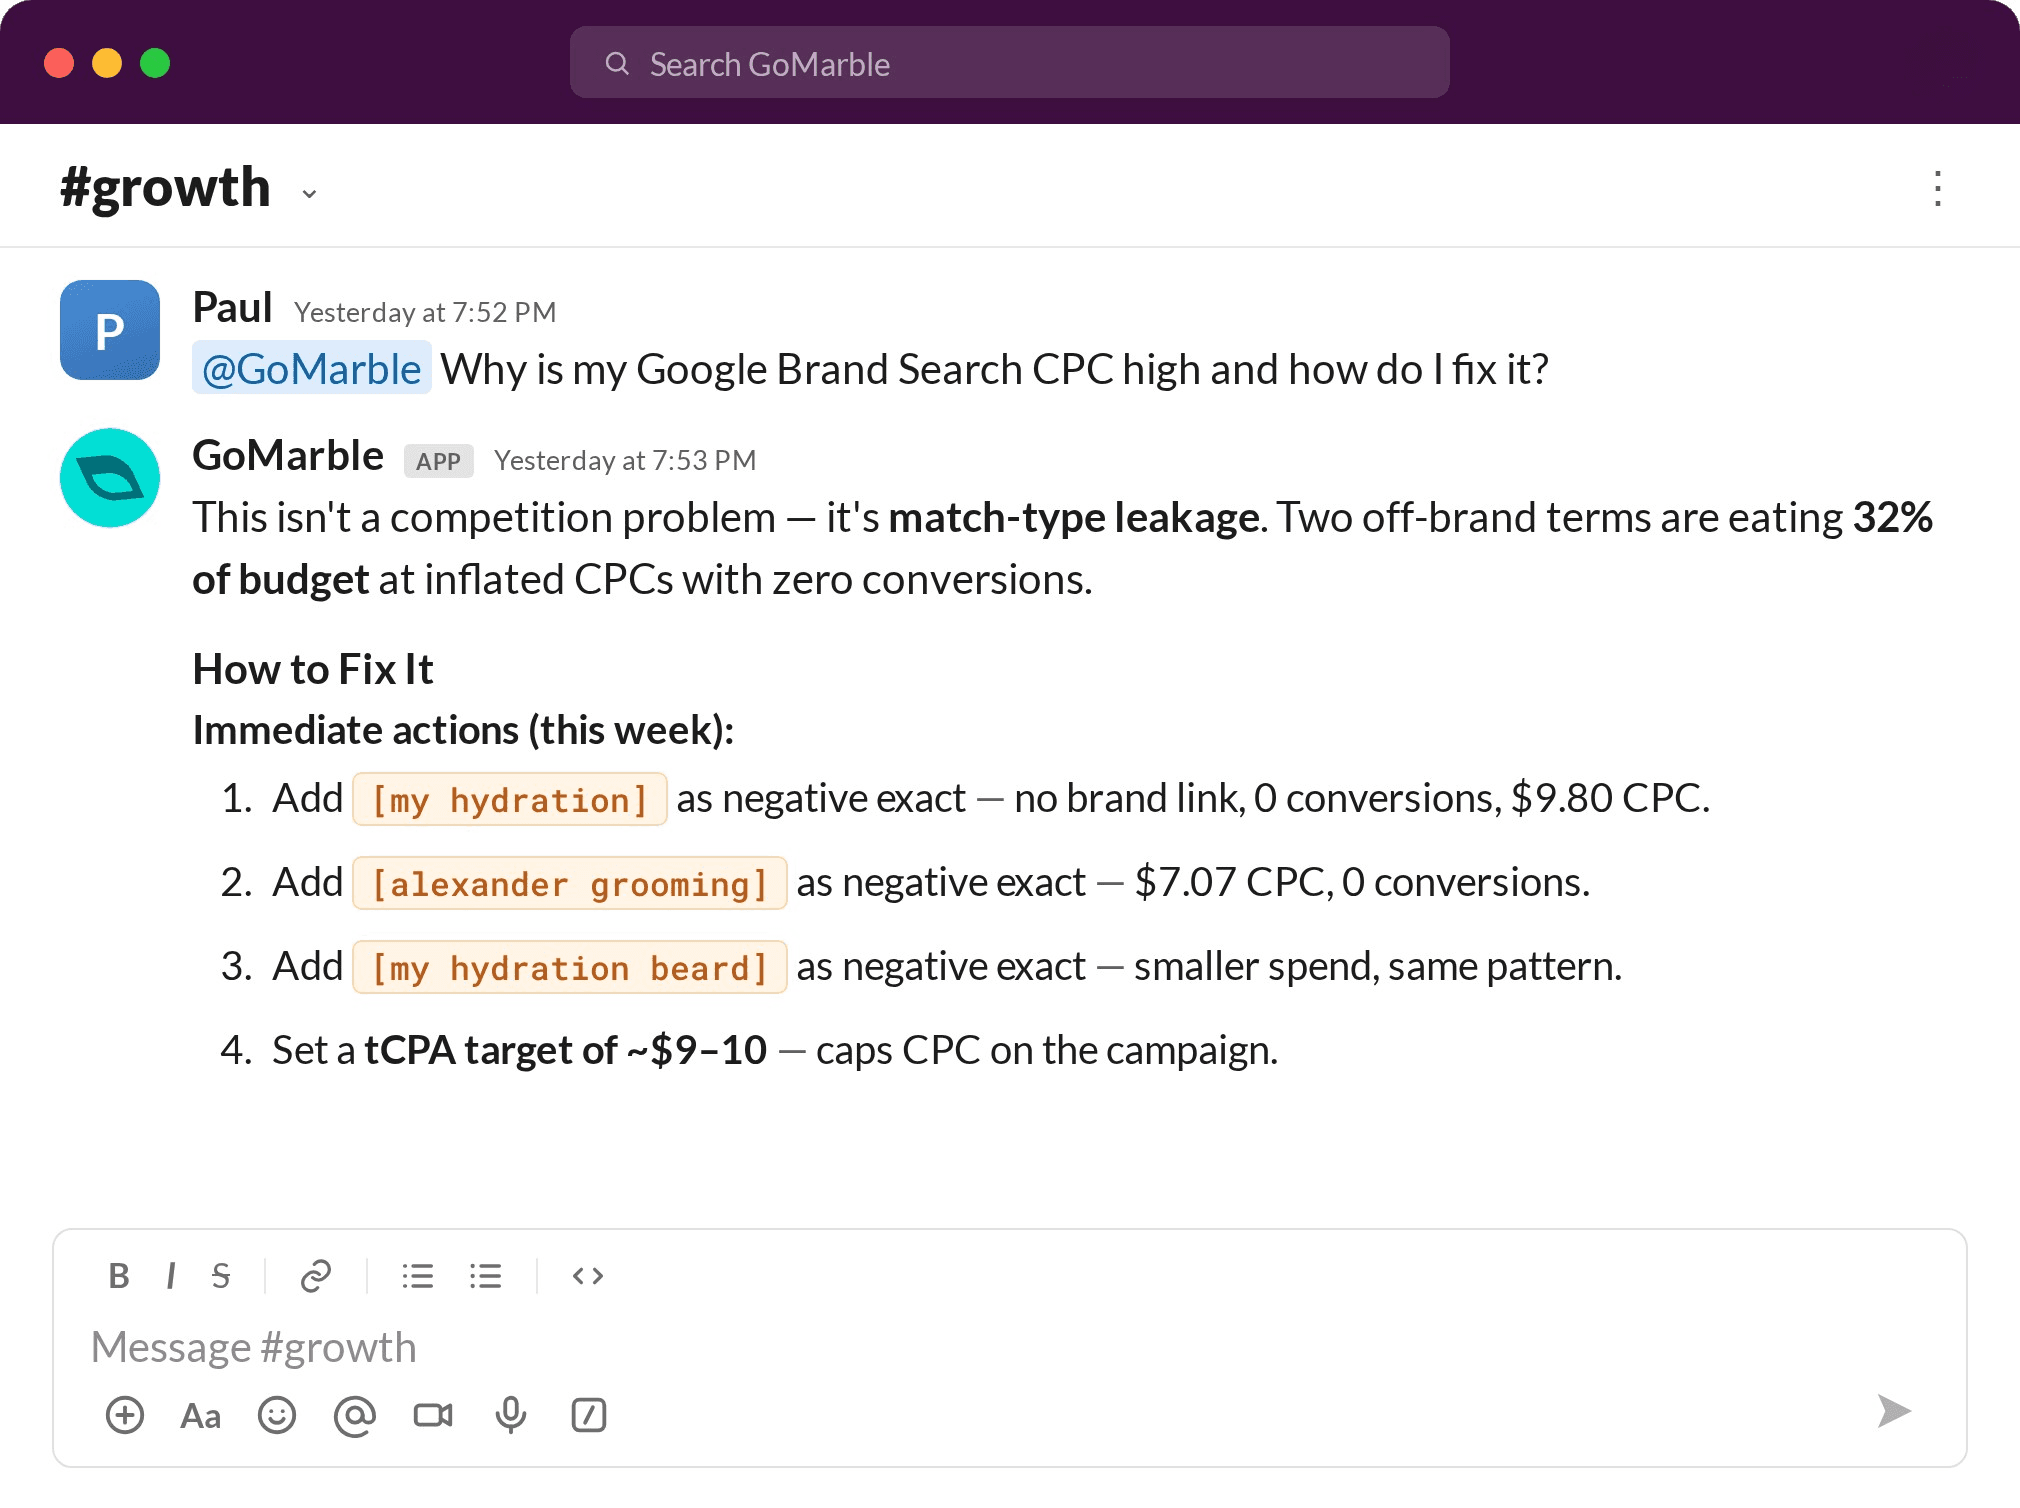Viewport: 2020px width, 1508px height.
Task: Select the bulleted list icon
Action: point(485,1276)
